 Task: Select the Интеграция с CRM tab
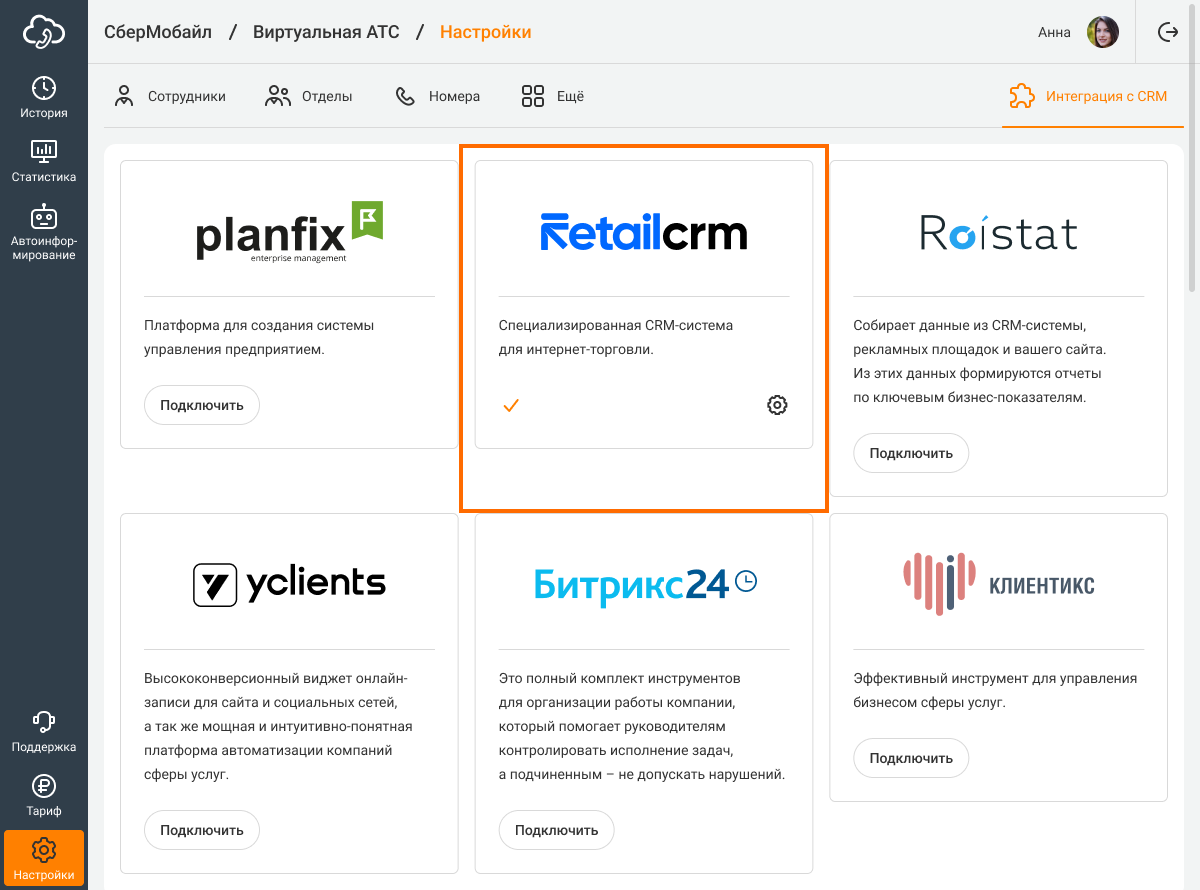[1089, 97]
